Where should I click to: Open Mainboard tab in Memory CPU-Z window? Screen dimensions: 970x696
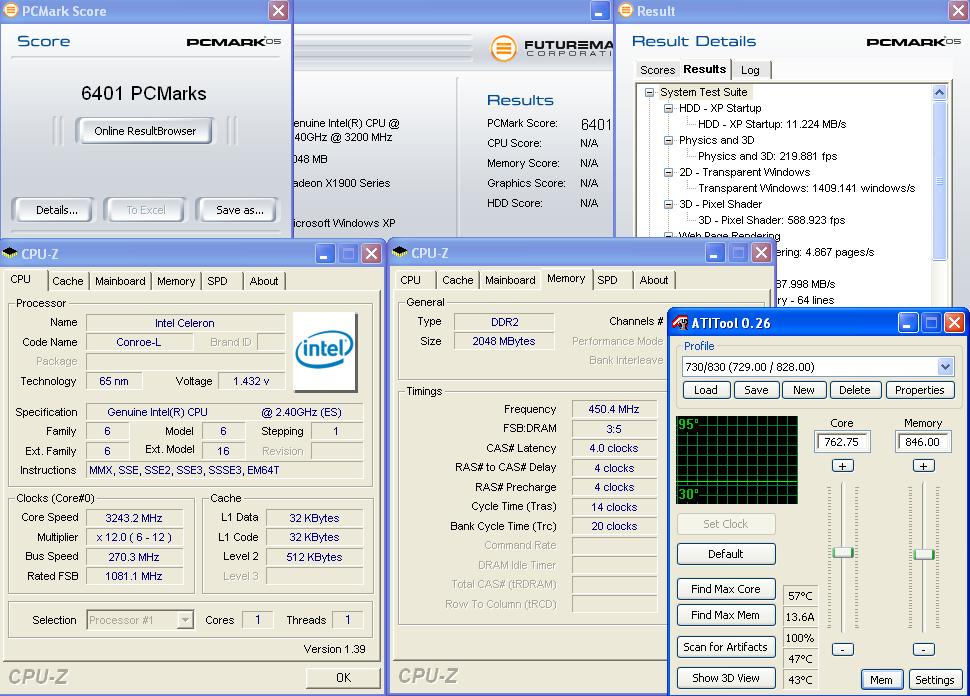pos(510,280)
